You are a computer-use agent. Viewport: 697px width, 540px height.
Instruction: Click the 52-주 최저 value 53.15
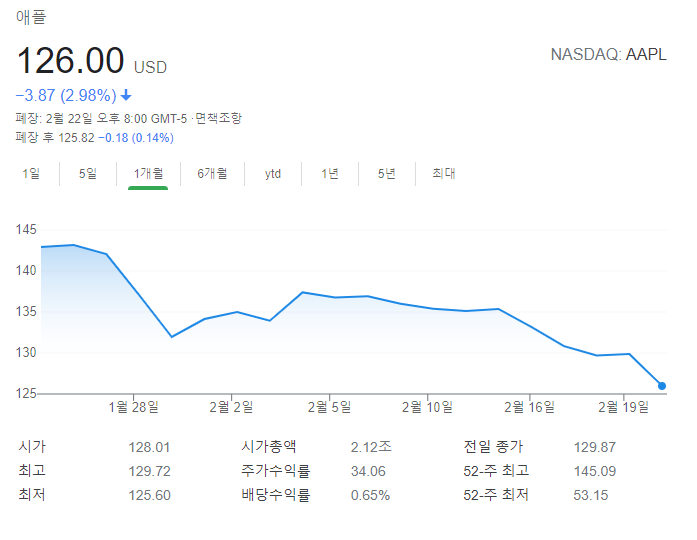591,495
